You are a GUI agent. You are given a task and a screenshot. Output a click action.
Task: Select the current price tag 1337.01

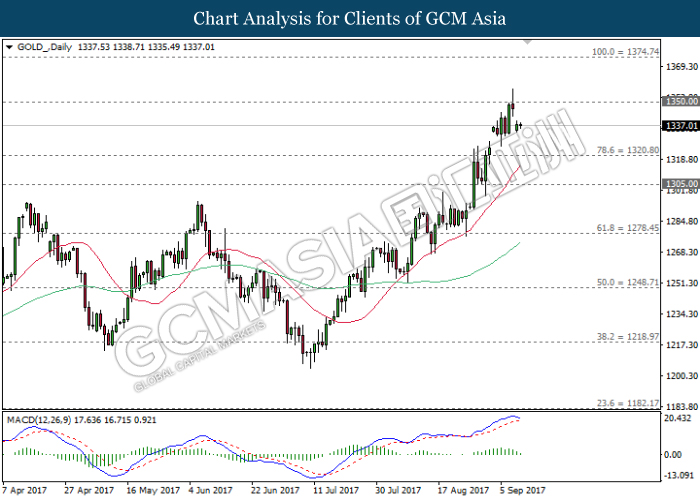pyautogui.click(x=679, y=125)
